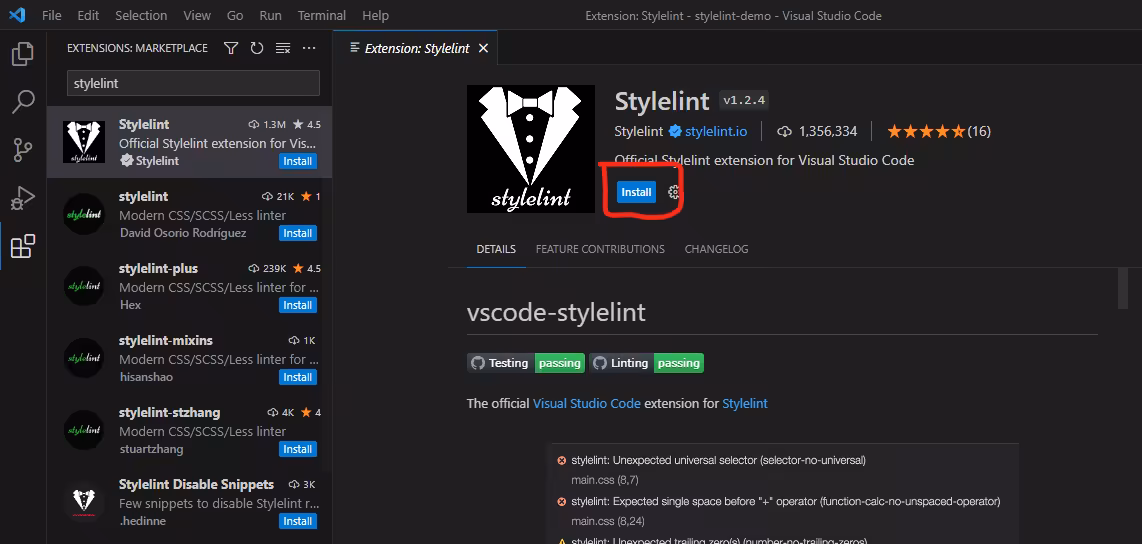Switch to the FEATURE CONTRIBUTIONS tab

(600, 249)
